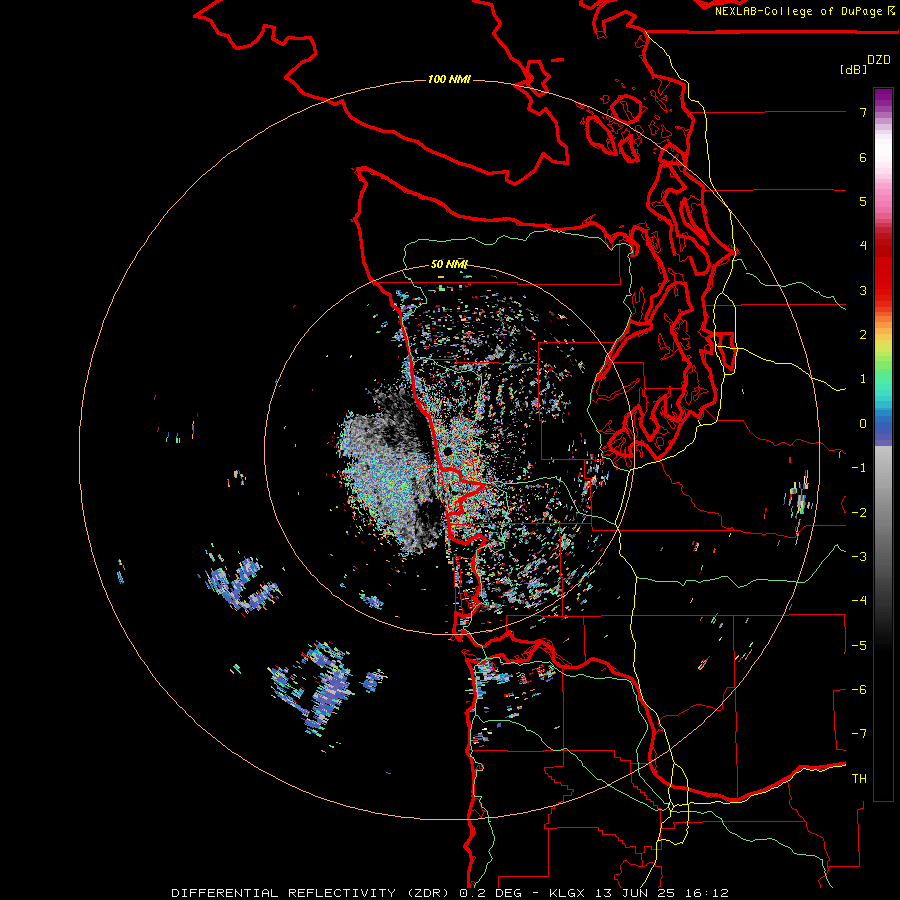Click the 5 dB tick label on scale
Viewport: 900px width, 900px height.
click(x=863, y=201)
